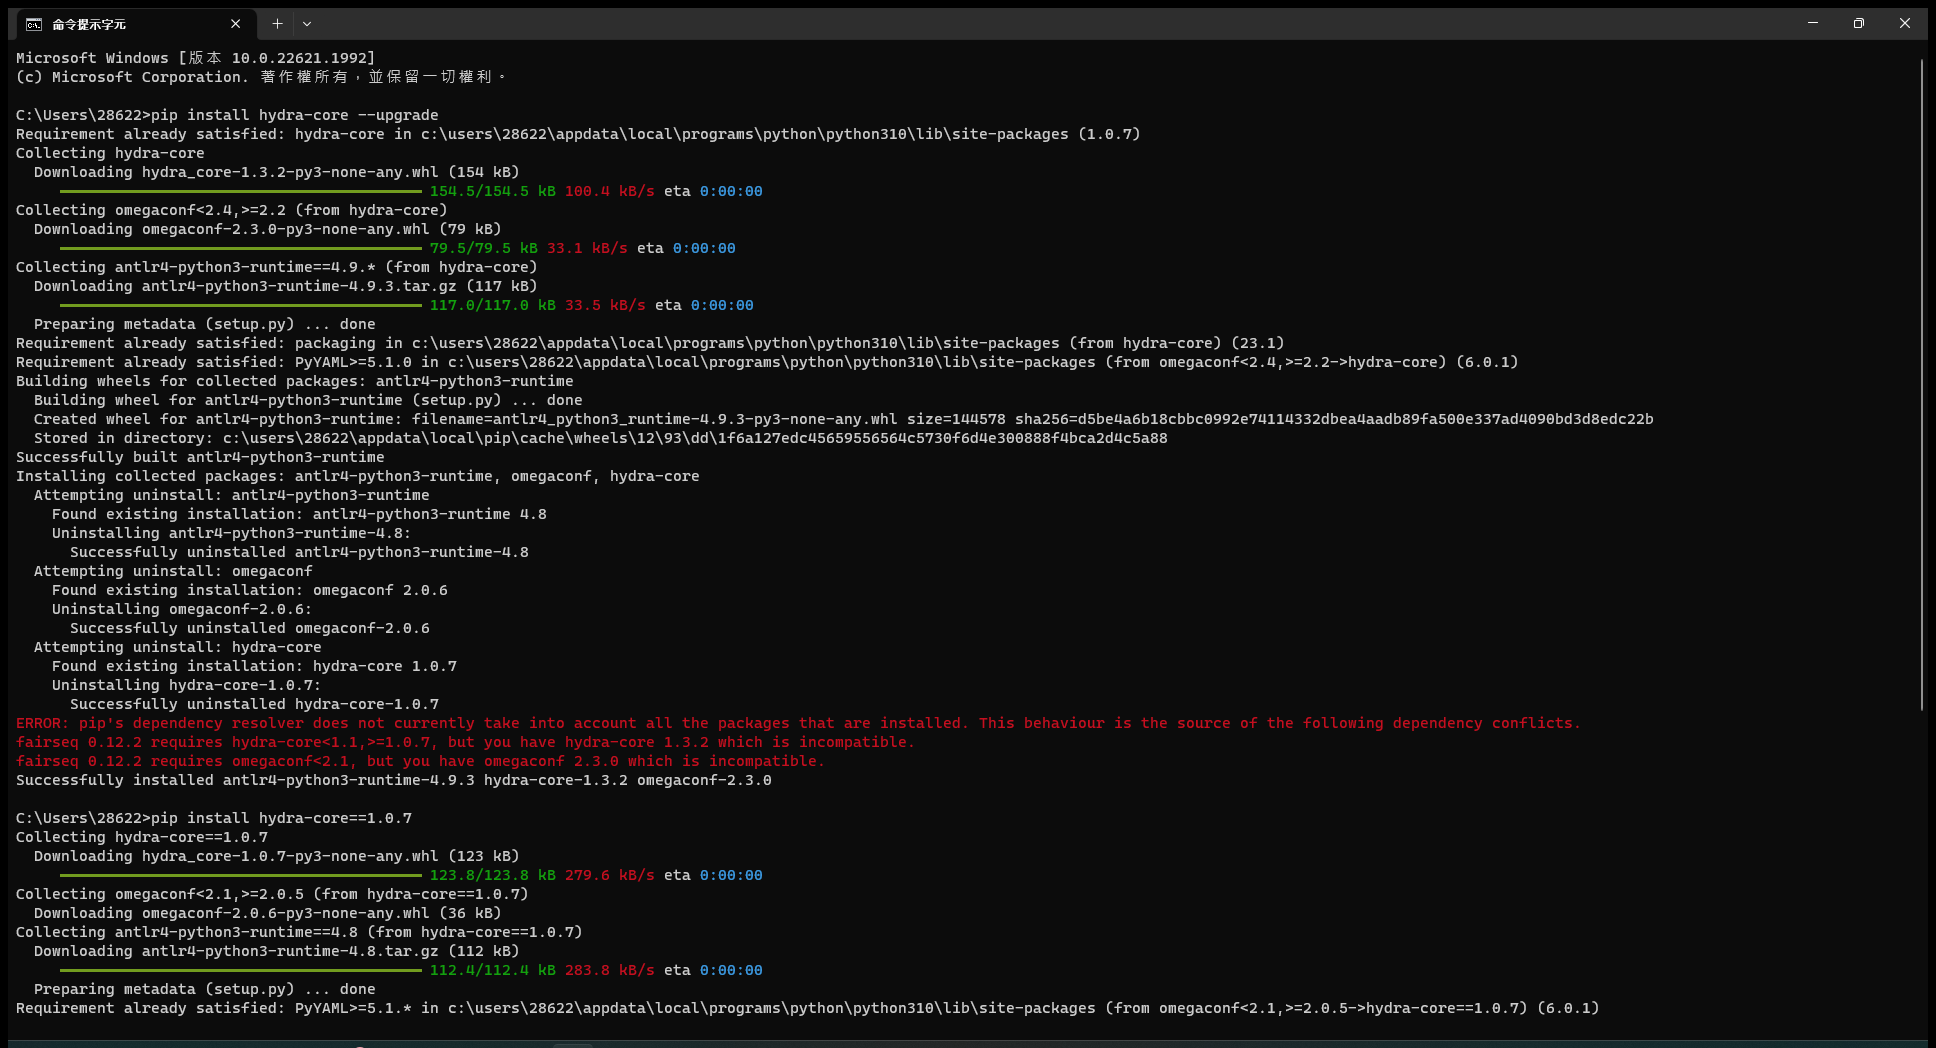This screenshot has width=1936, height=1048.
Task: Click the maximize icon in the title bar
Action: click(x=1858, y=23)
